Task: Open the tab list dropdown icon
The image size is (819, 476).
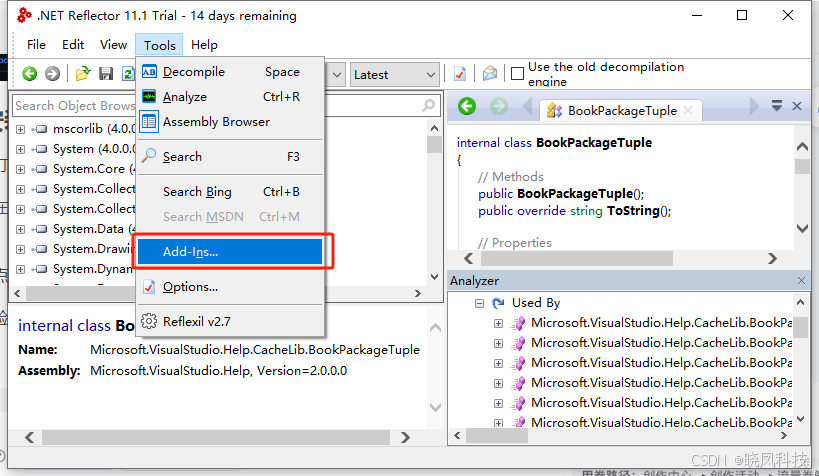Action: tap(777, 106)
